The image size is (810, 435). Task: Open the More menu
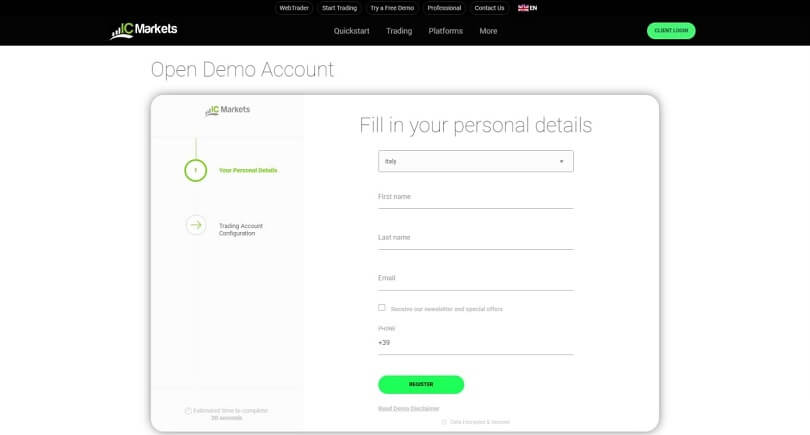pos(488,31)
